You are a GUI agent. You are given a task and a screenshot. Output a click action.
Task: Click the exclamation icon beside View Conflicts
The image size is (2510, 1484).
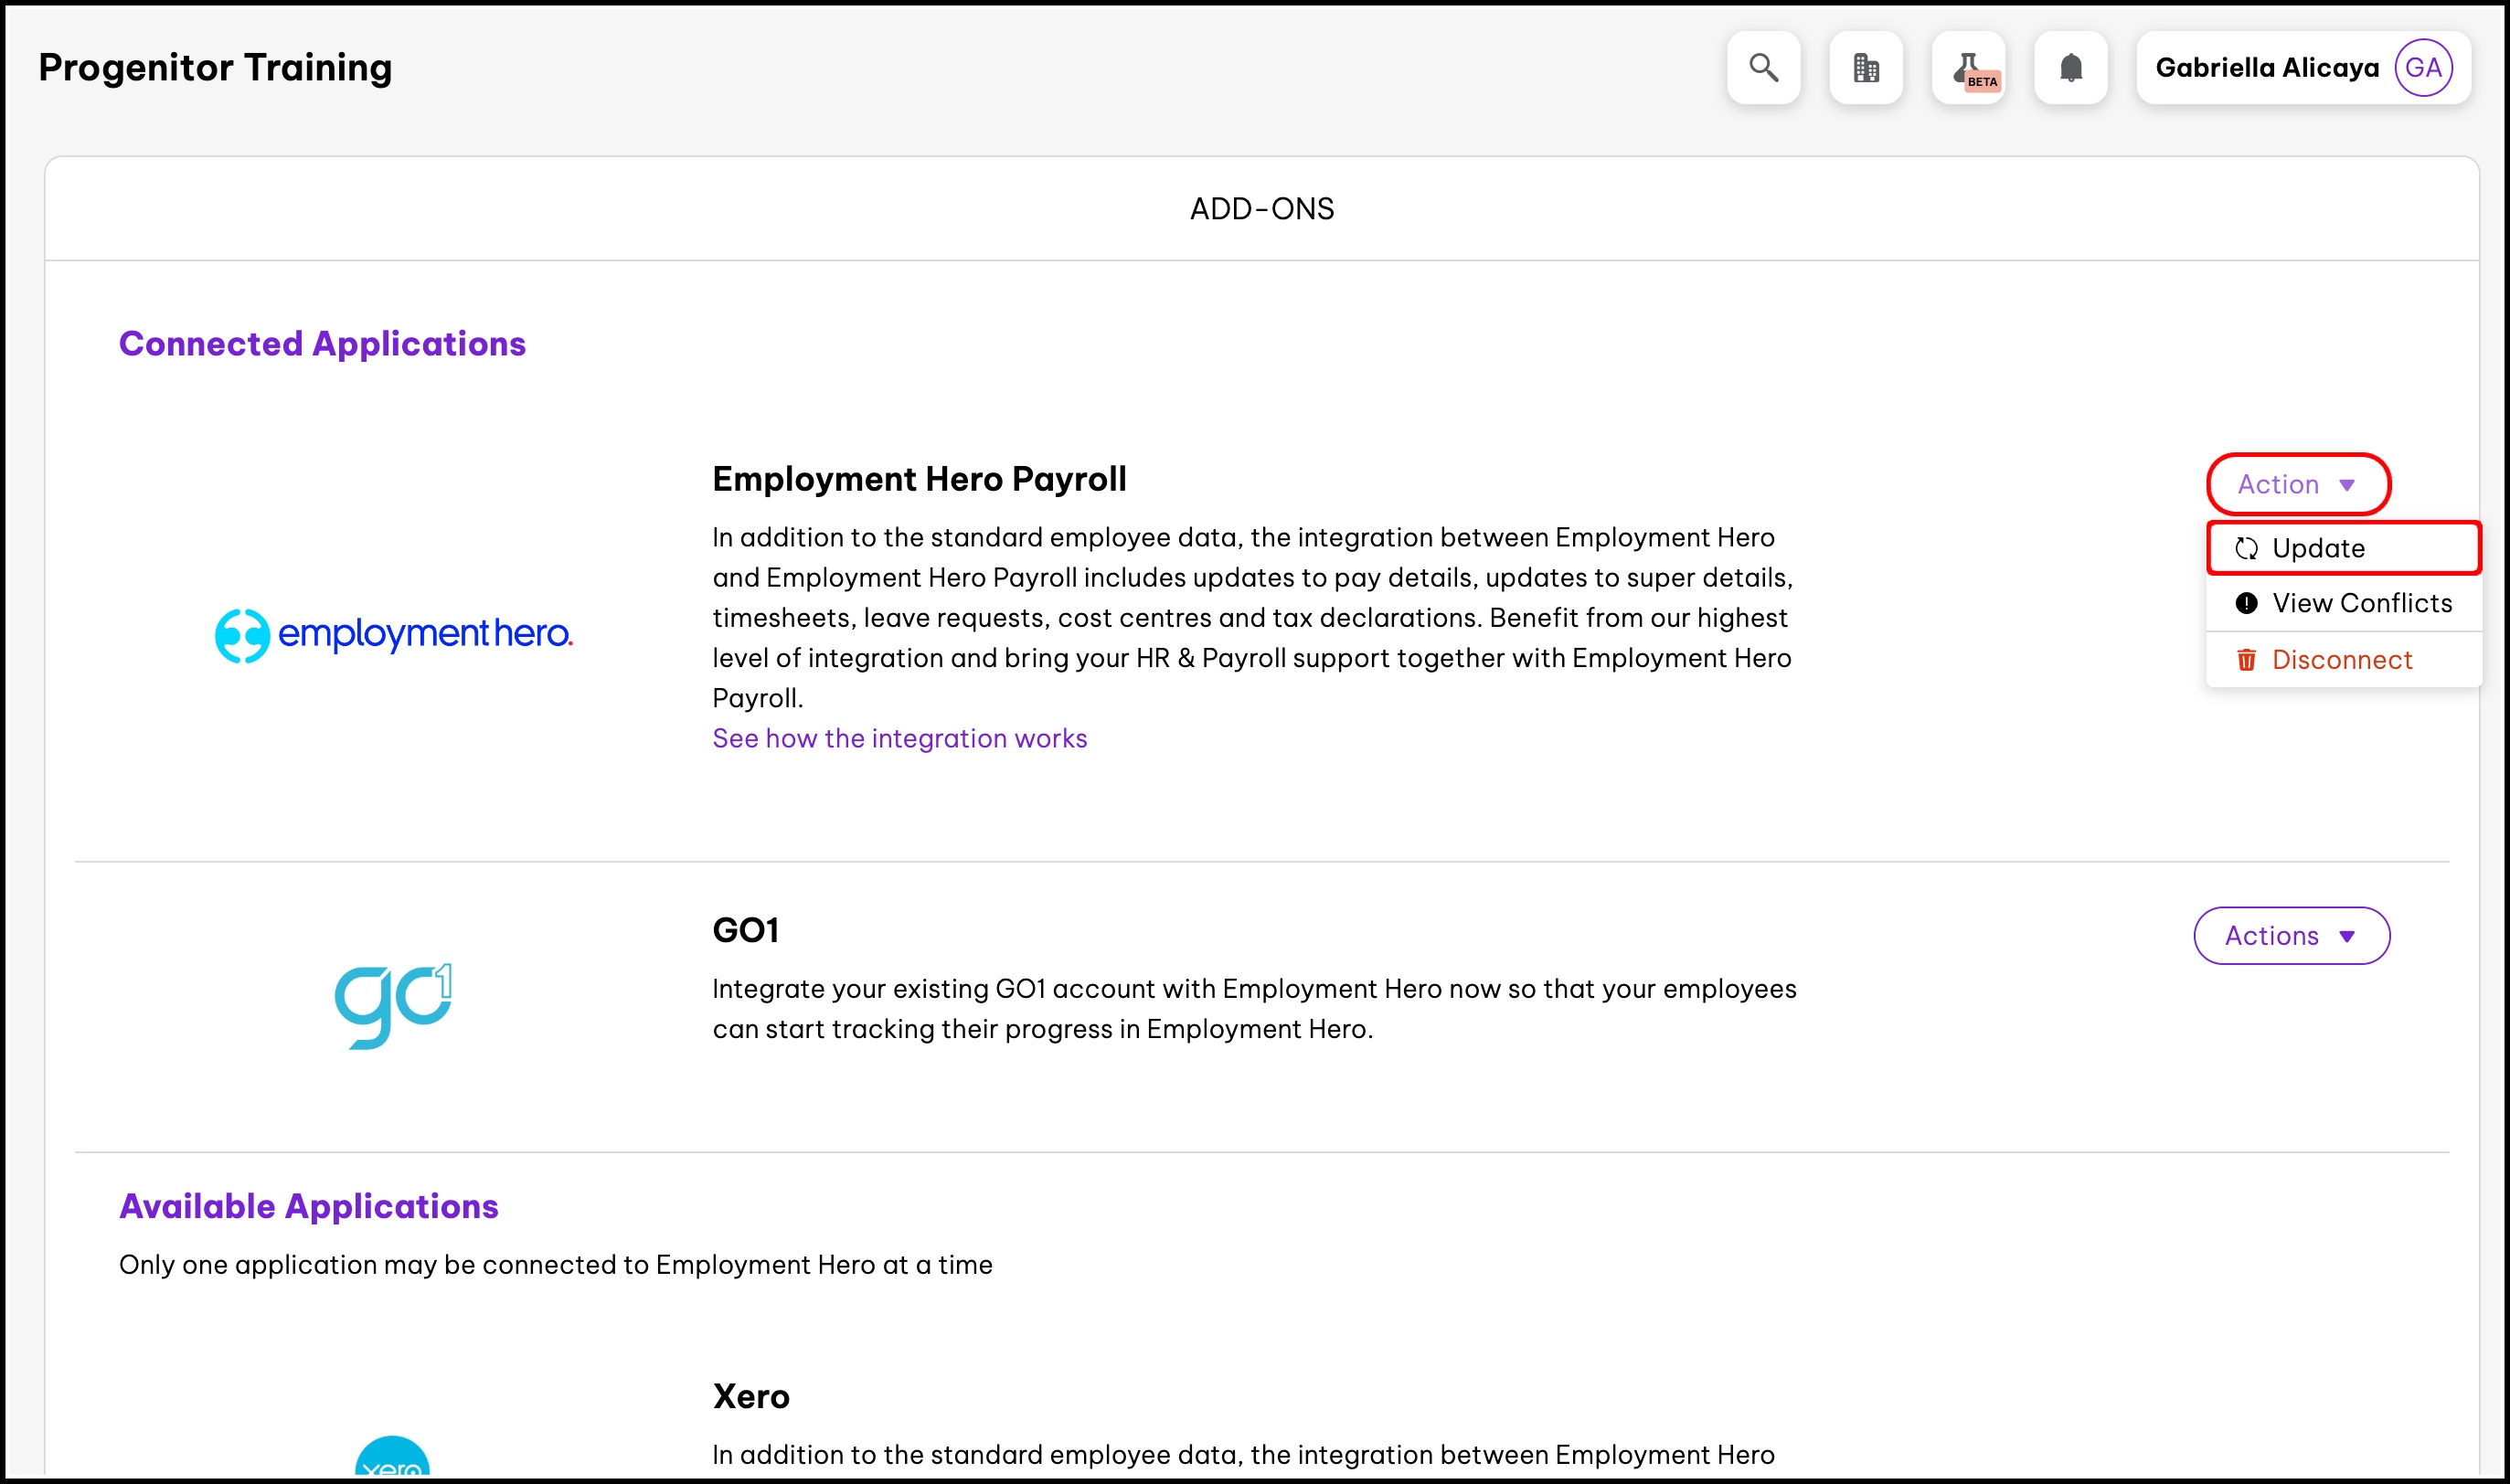(2247, 603)
